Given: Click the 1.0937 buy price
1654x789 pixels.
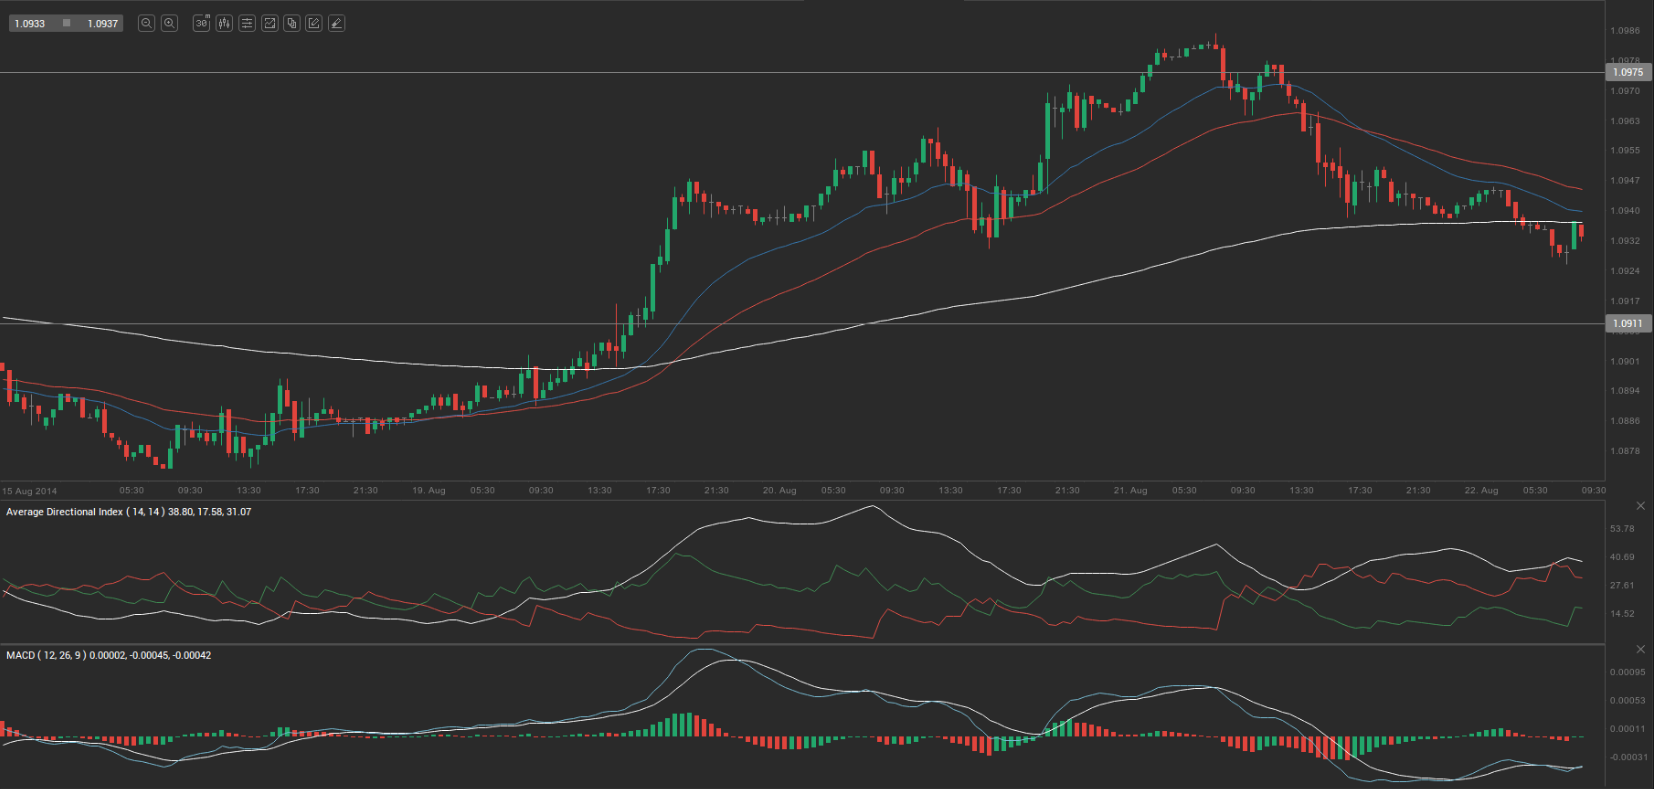Looking at the screenshot, I should click(x=102, y=23).
